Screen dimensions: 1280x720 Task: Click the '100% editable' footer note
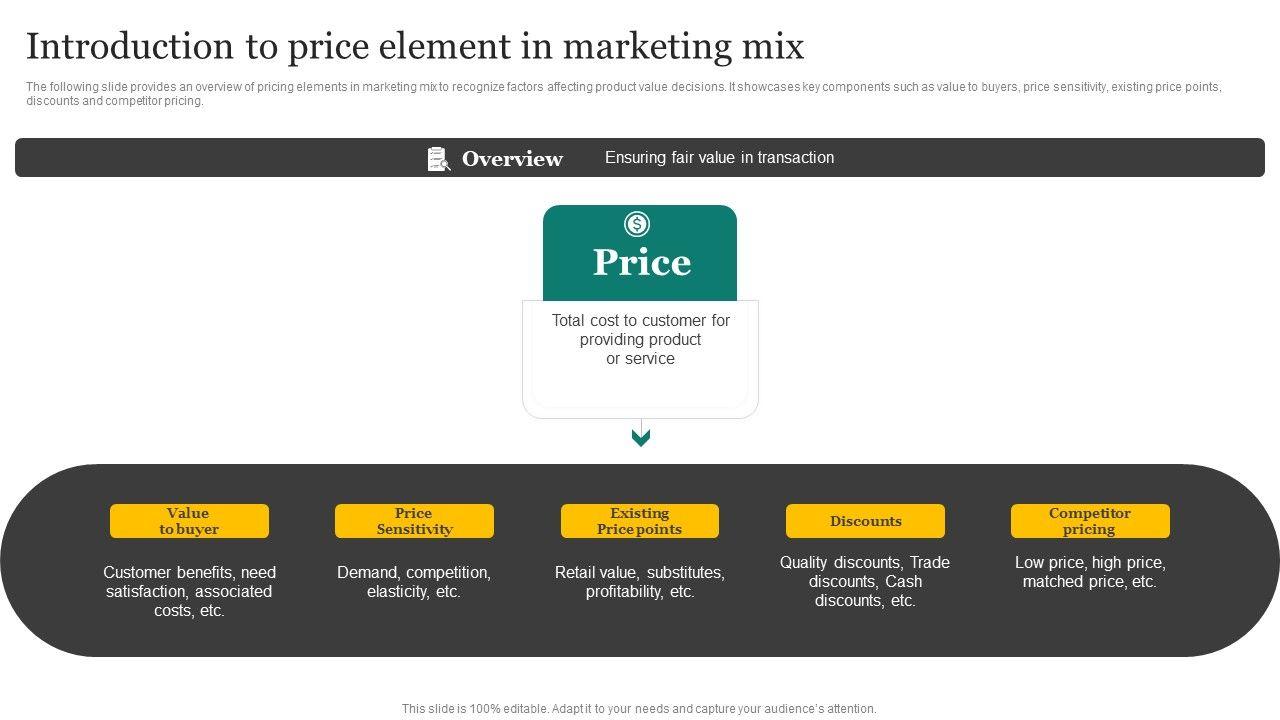pyautogui.click(x=639, y=709)
